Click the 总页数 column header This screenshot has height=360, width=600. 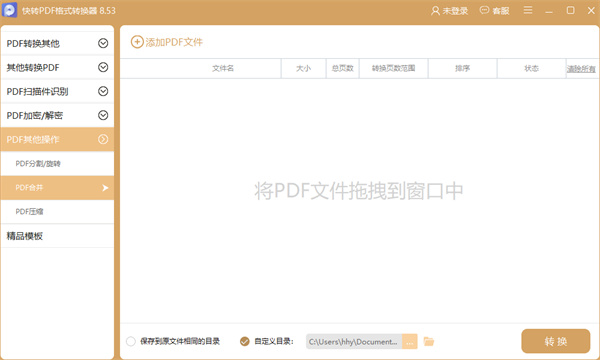point(342,68)
